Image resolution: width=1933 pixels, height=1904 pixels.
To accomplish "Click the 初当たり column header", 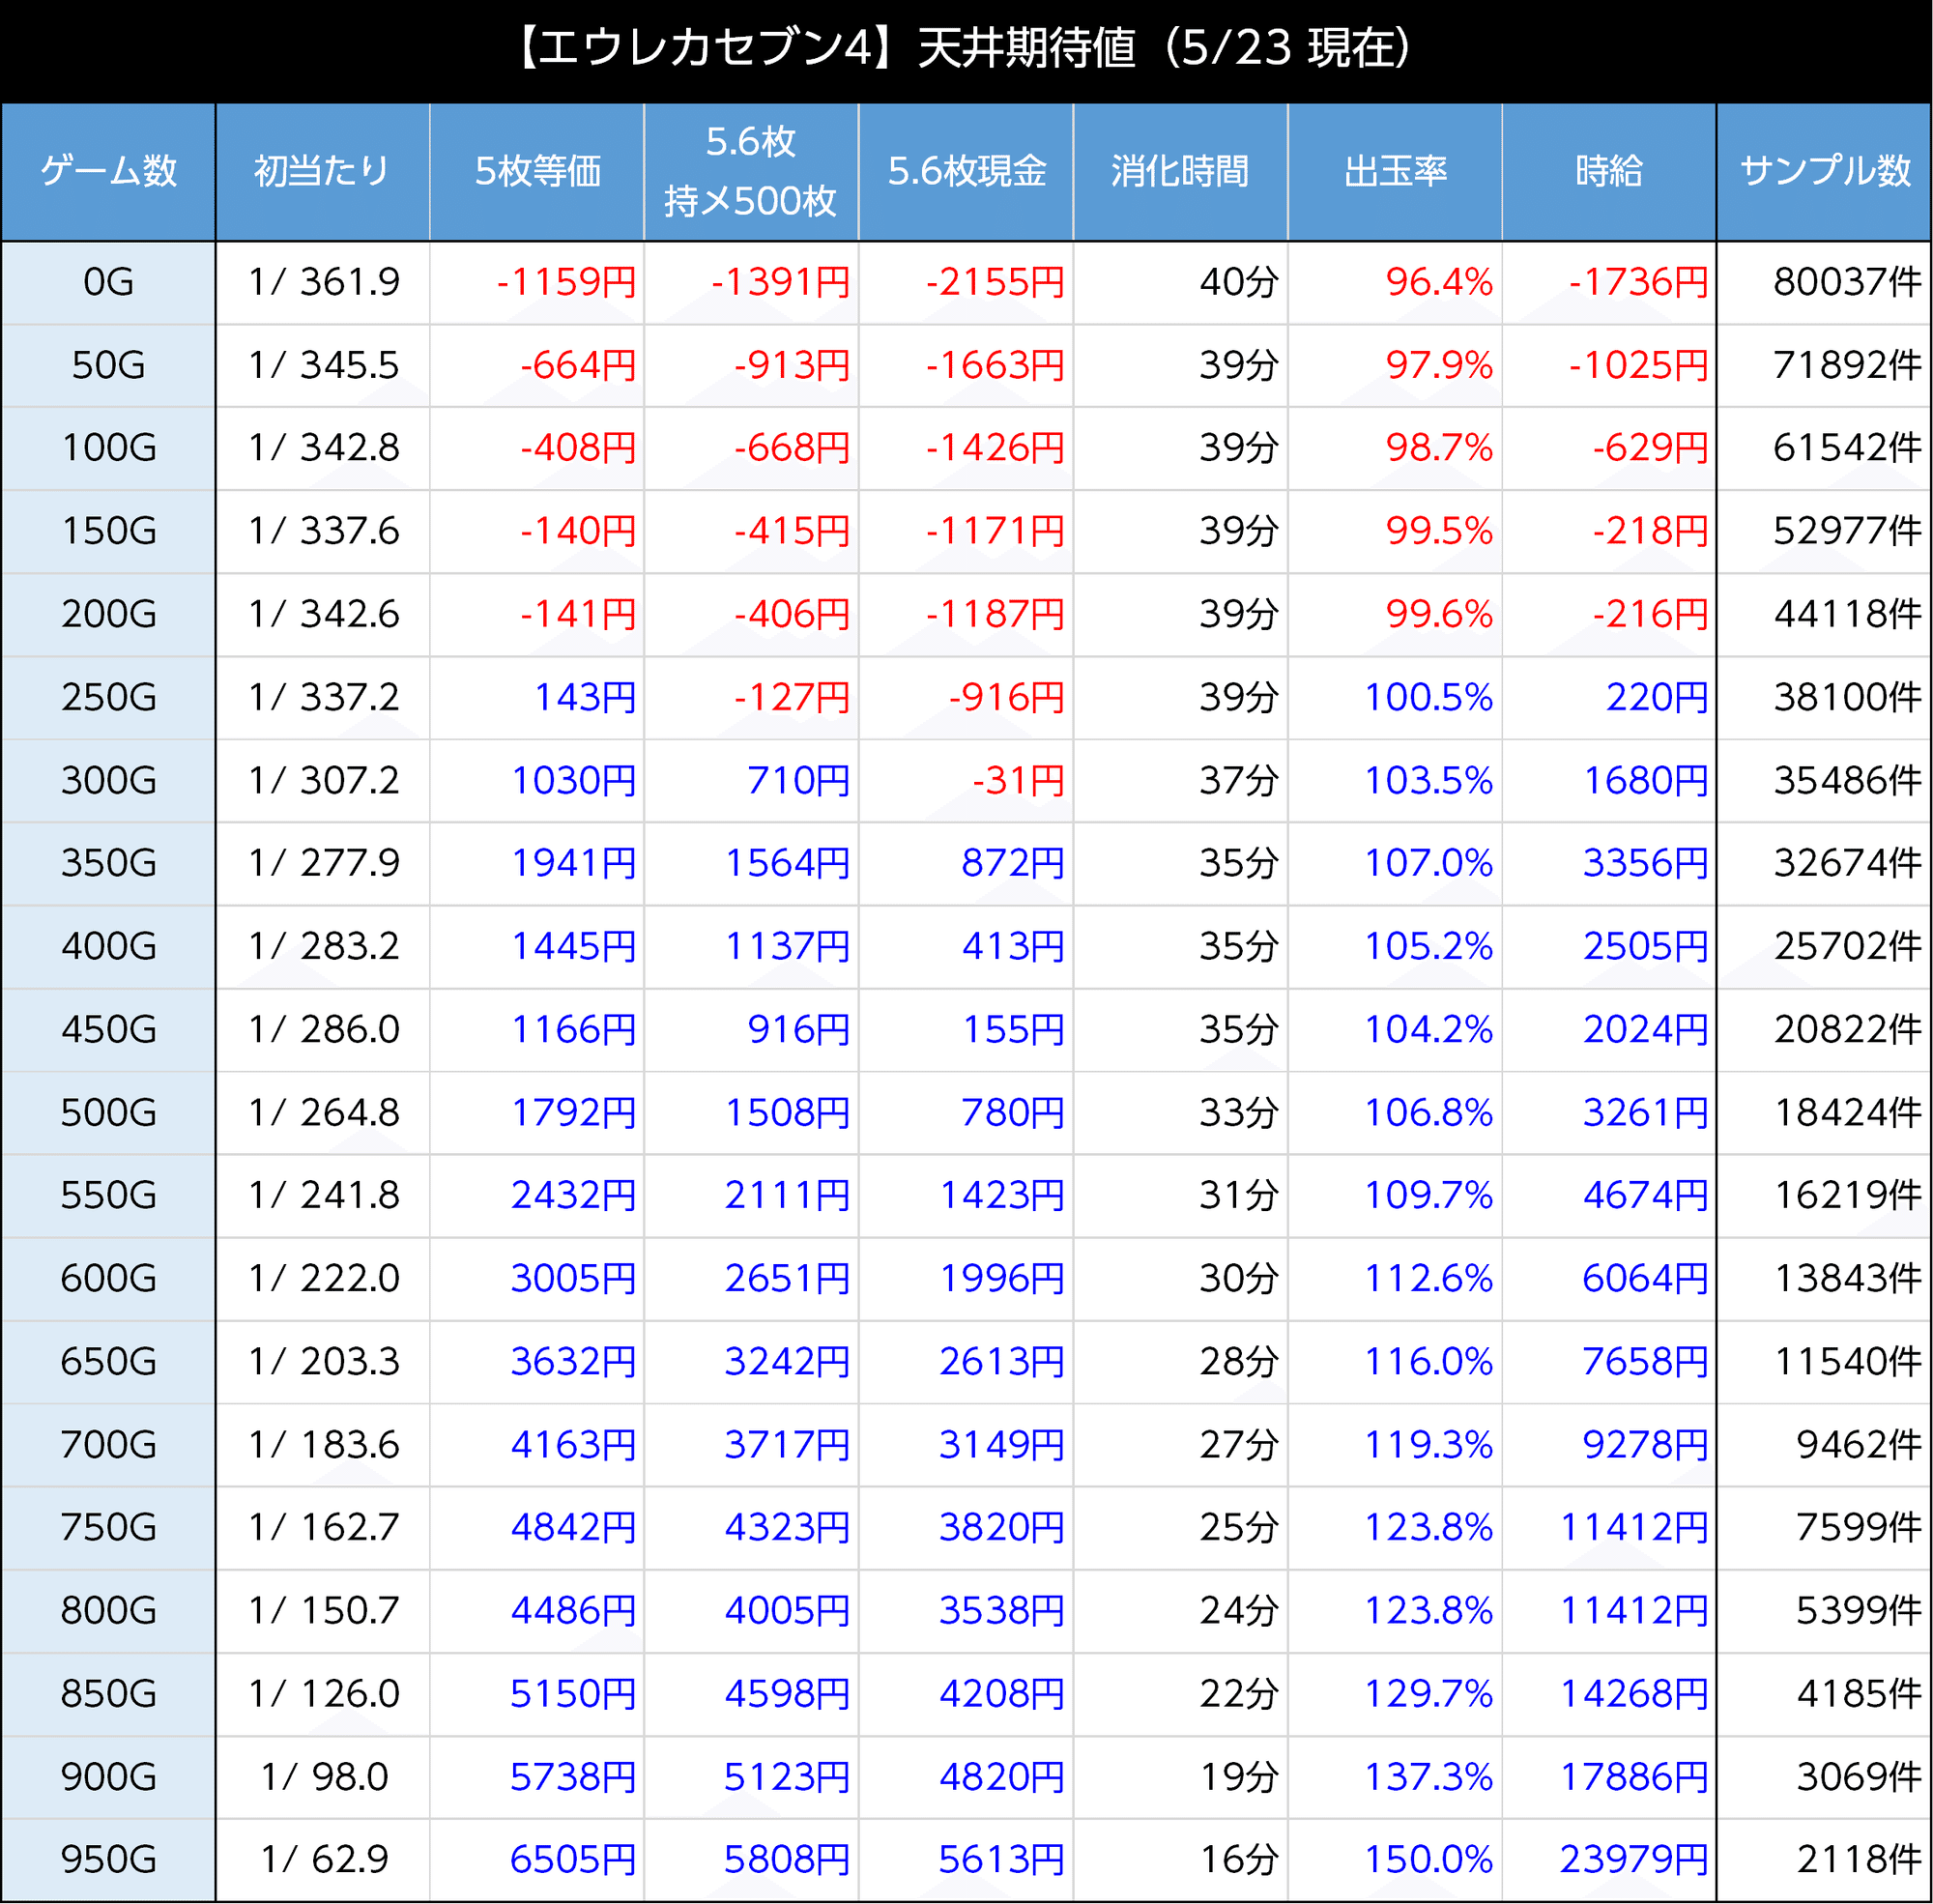I will (322, 171).
